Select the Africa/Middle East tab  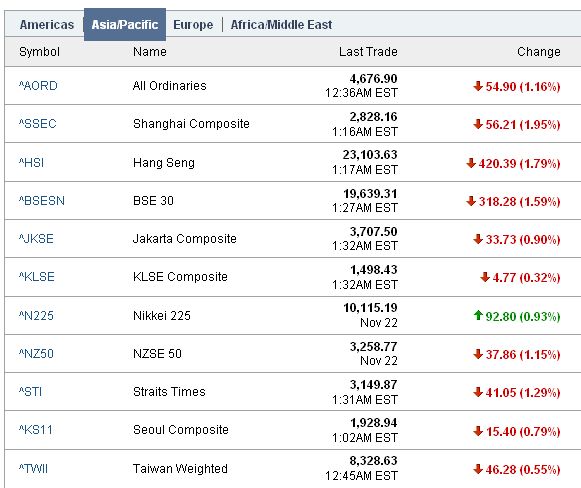click(x=281, y=25)
